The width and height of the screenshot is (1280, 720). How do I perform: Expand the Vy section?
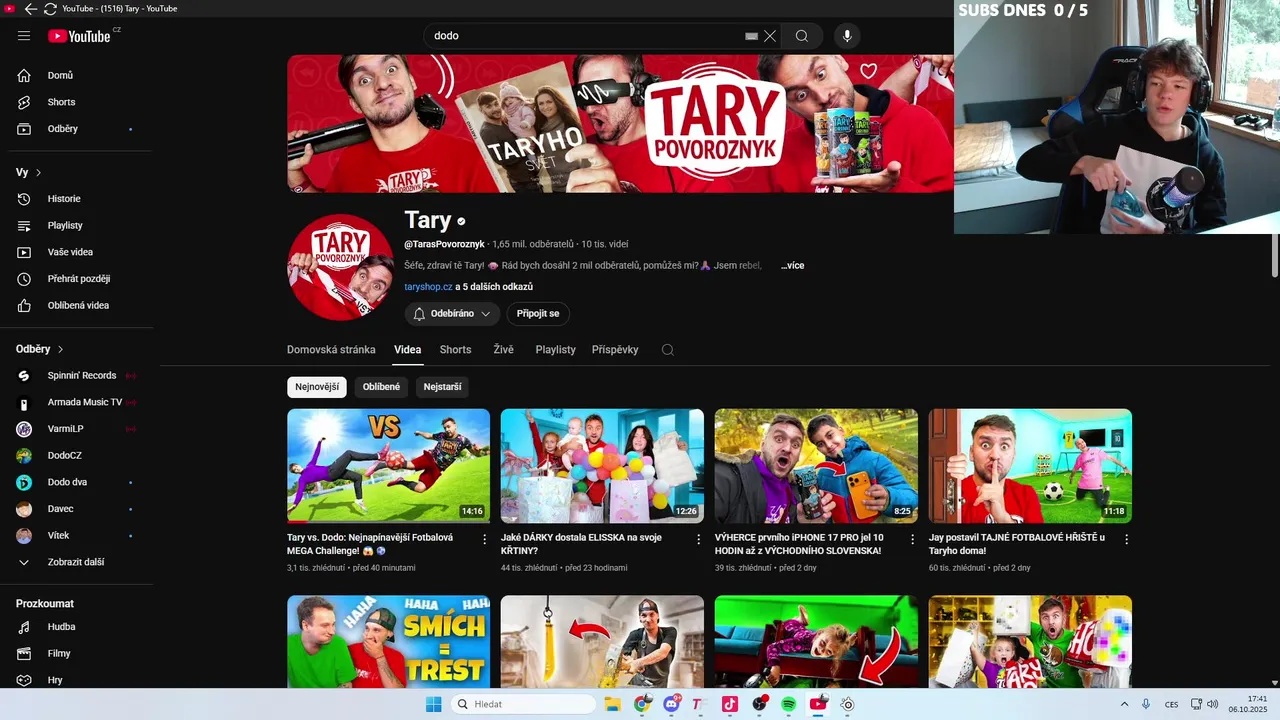[29, 173]
